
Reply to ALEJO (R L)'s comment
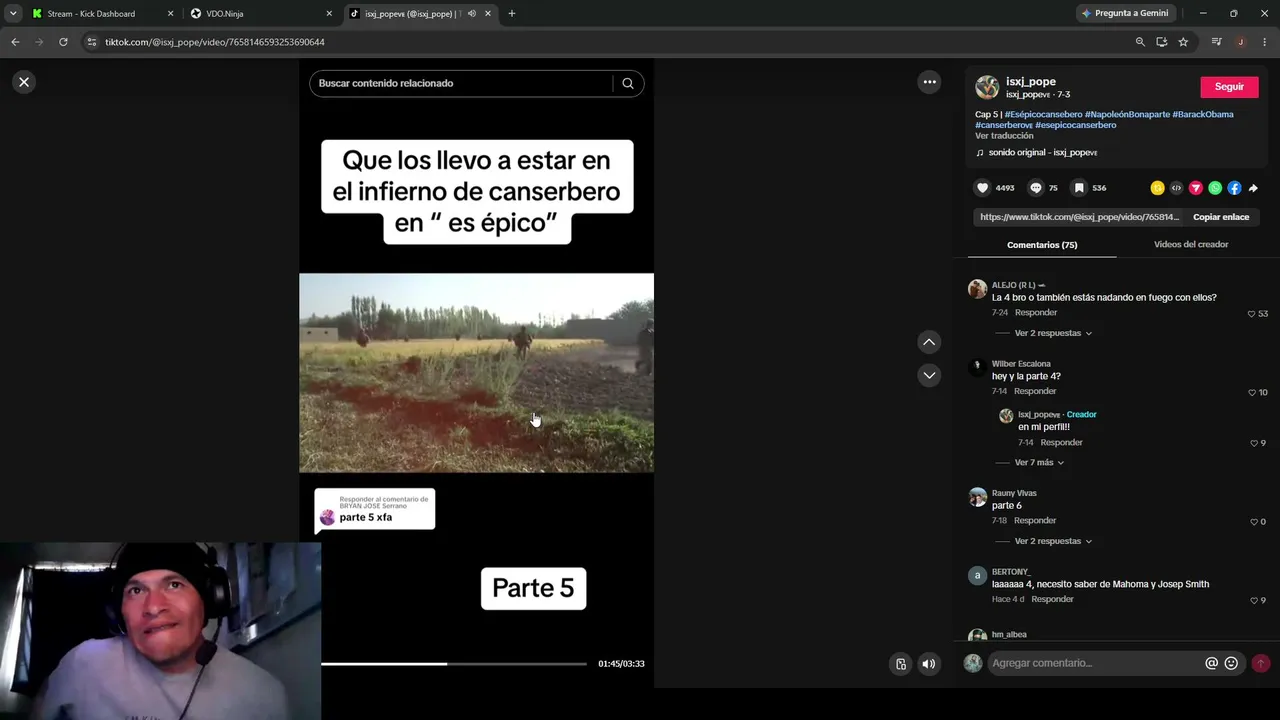[x=1036, y=313]
